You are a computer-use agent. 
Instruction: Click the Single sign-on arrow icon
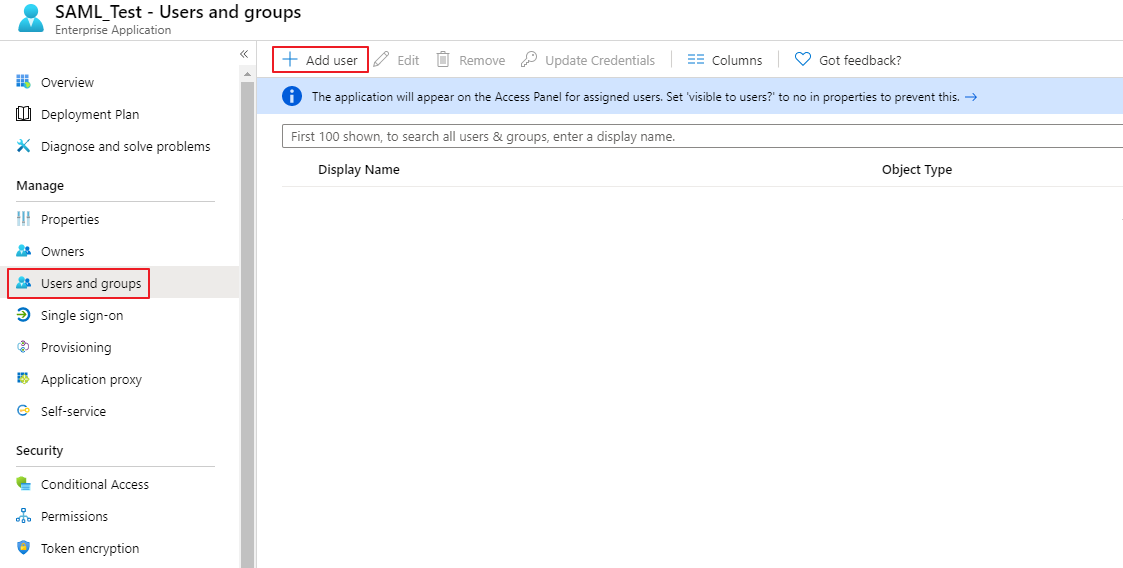click(x=23, y=315)
